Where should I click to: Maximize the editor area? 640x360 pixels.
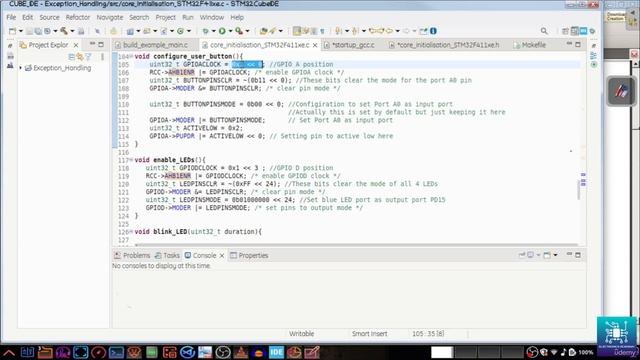pyautogui.click(x=578, y=44)
